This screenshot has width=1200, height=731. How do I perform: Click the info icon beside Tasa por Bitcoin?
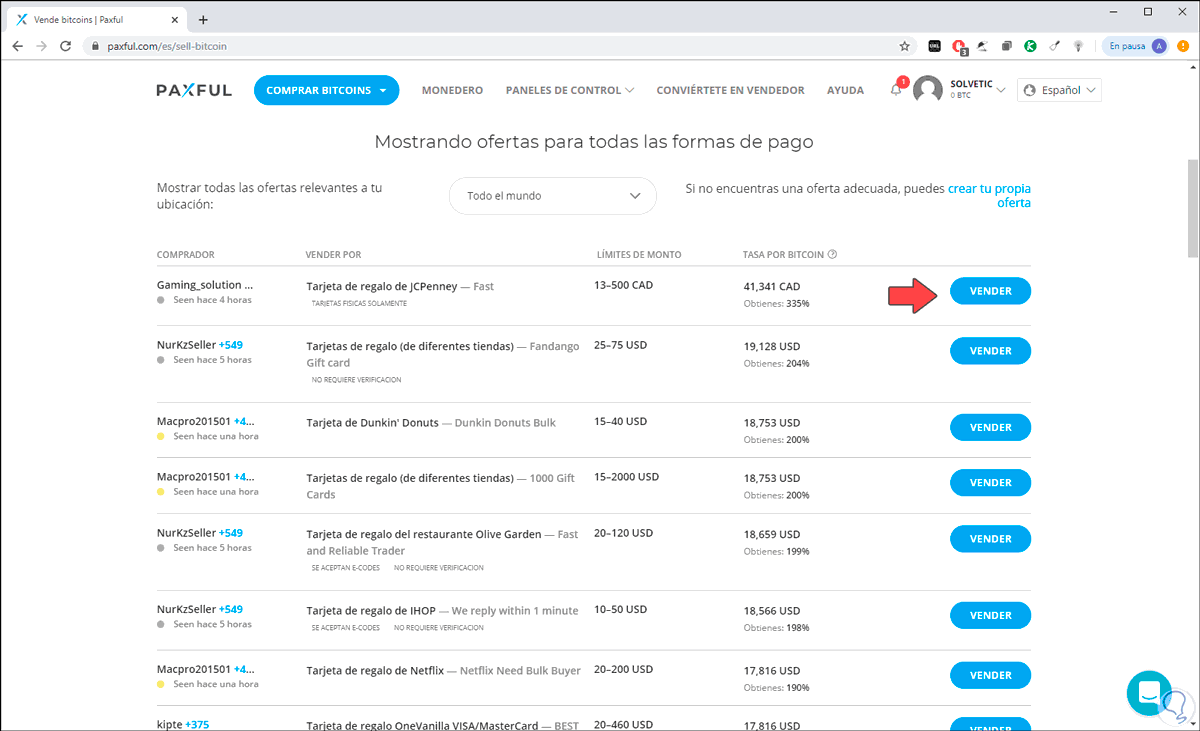click(832, 254)
